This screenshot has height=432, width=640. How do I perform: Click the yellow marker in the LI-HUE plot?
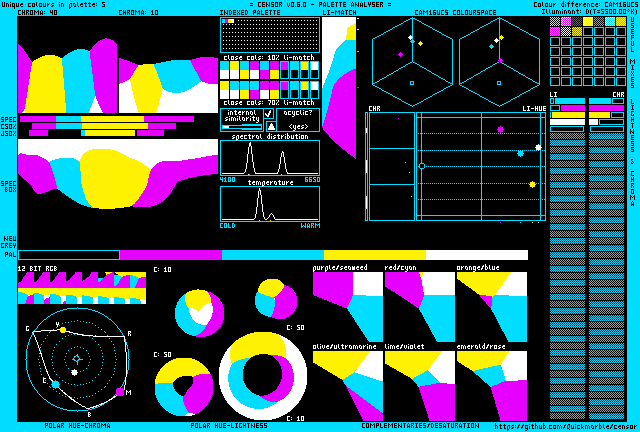532,185
